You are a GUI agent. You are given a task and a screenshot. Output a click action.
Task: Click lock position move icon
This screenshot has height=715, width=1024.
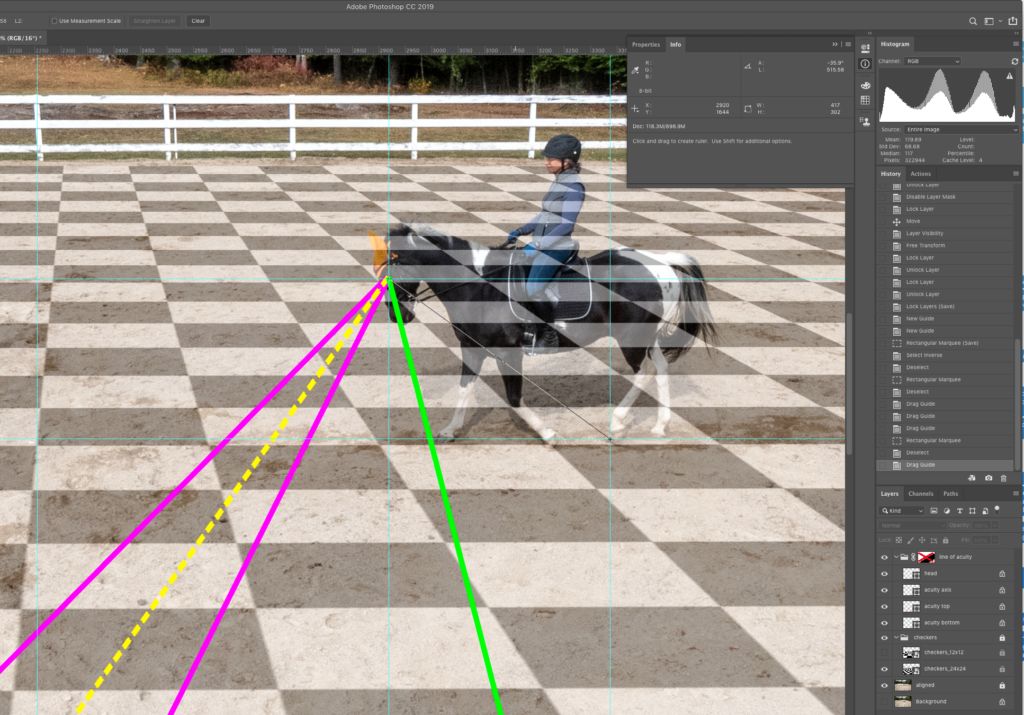(x=922, y=540)
